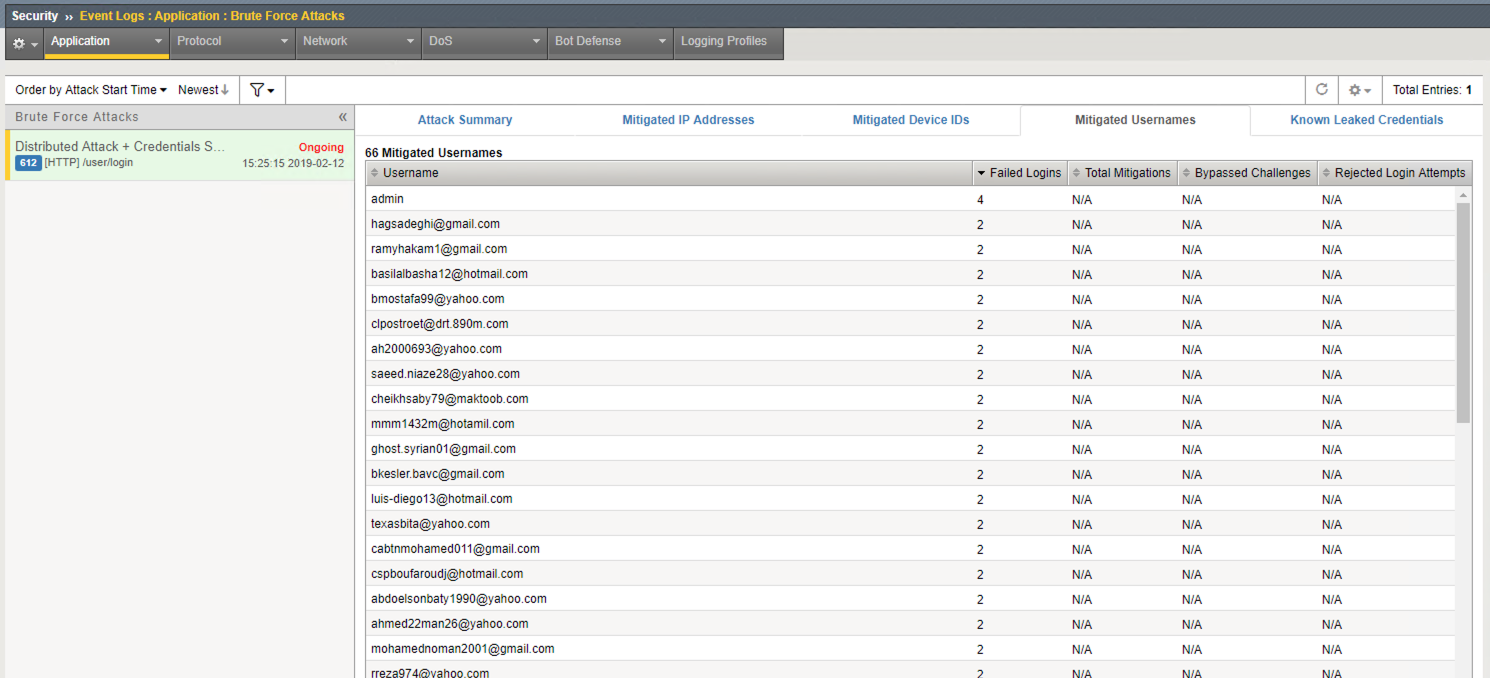Select cheikhsaby79@maktoob.com row
Screen dimensions: 1490x678
tap(910, 399)
